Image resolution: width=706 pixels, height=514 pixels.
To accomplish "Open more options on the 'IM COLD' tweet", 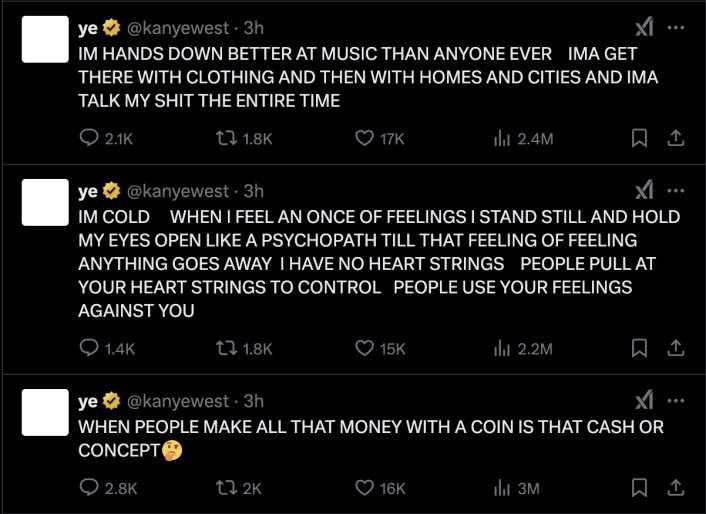I will point(676,190).
